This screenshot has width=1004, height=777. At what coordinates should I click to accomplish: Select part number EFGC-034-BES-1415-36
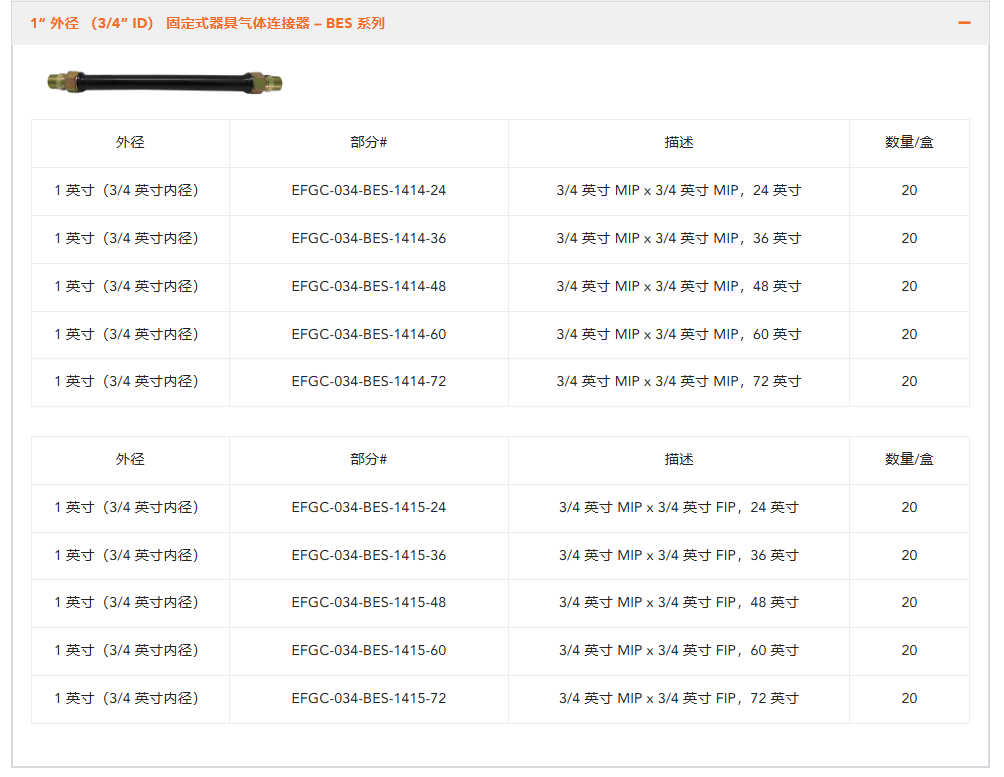pos(369,555)
